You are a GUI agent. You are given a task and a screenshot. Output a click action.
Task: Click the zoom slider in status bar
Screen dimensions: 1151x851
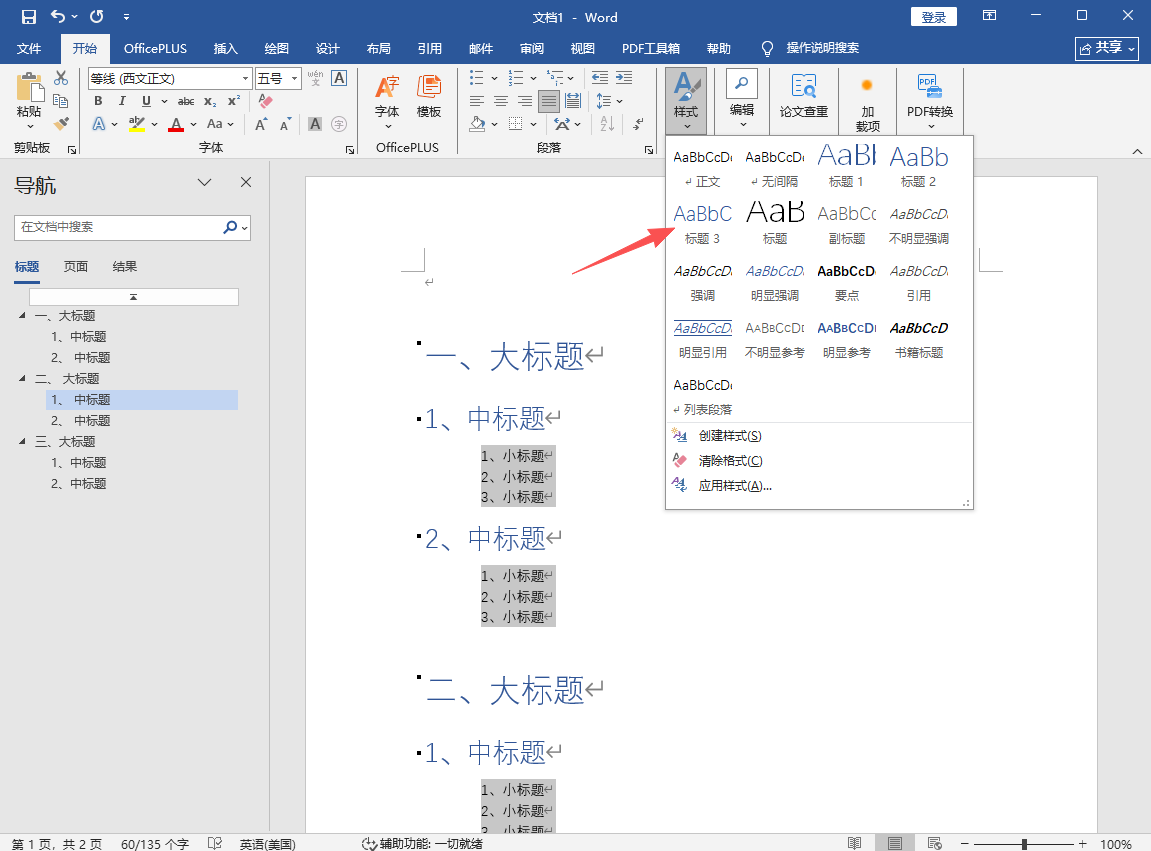pos(1023,844)
